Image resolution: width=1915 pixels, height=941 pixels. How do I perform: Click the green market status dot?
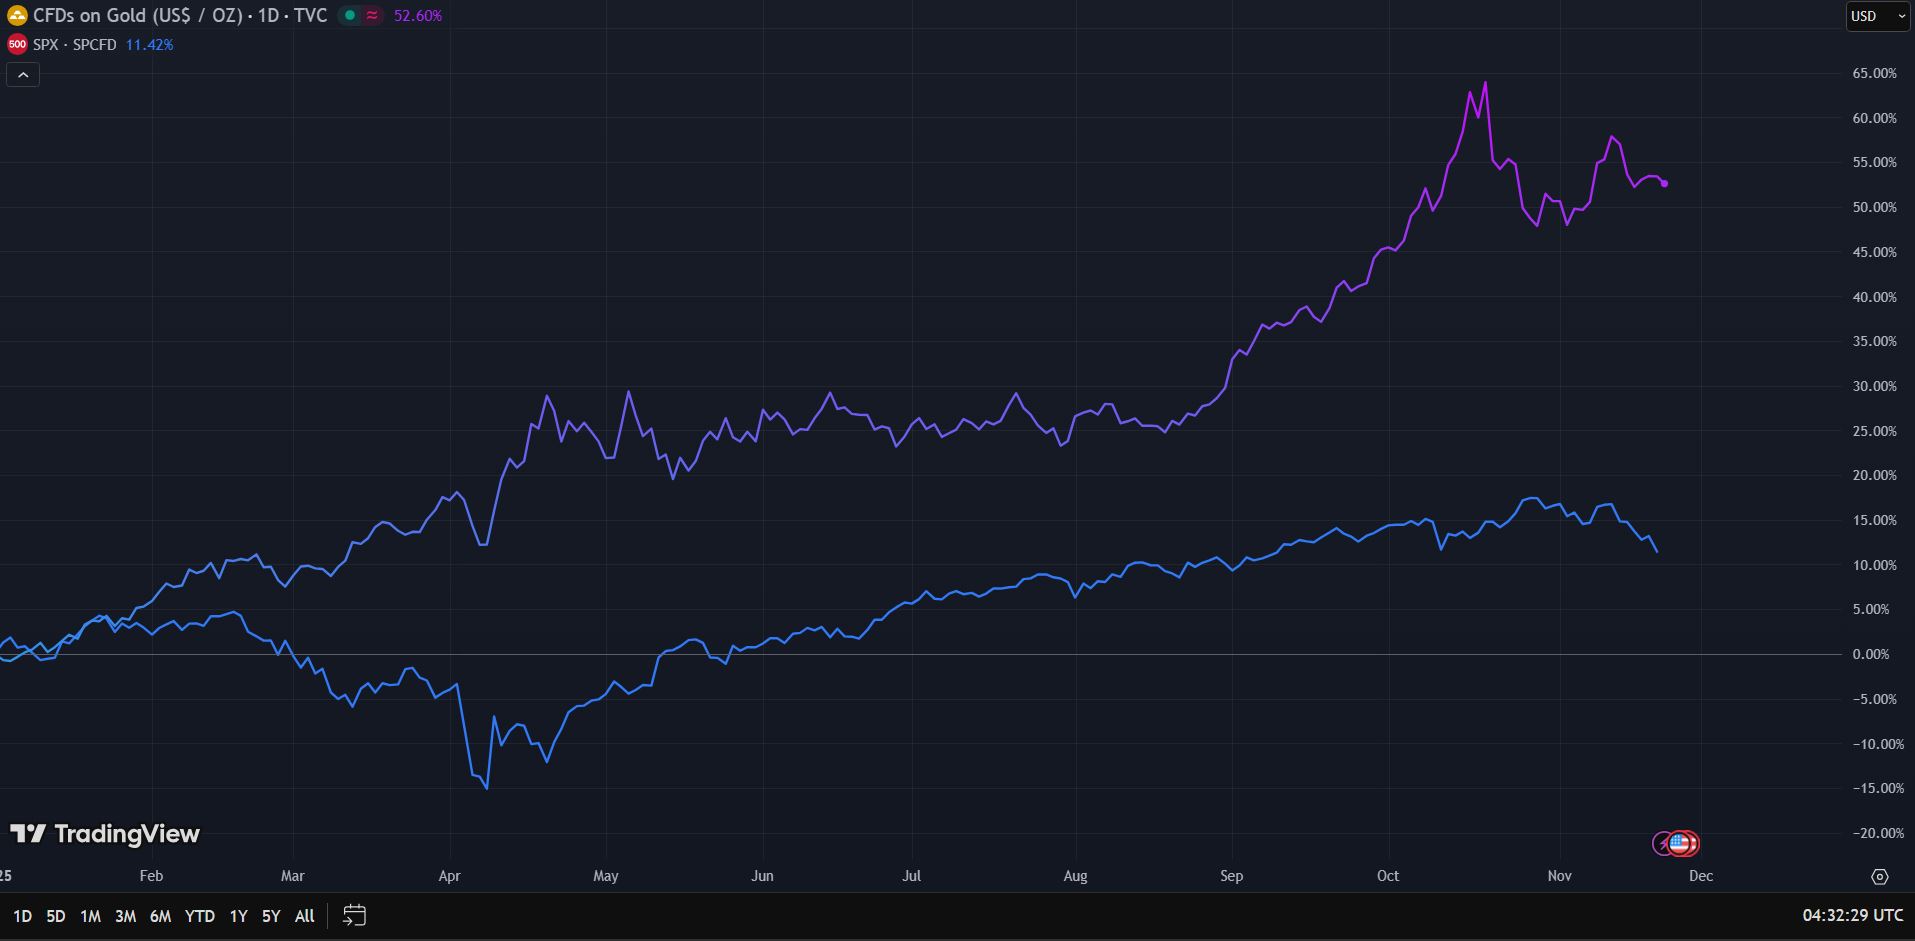pyautogui.click(x=350, y=16)
